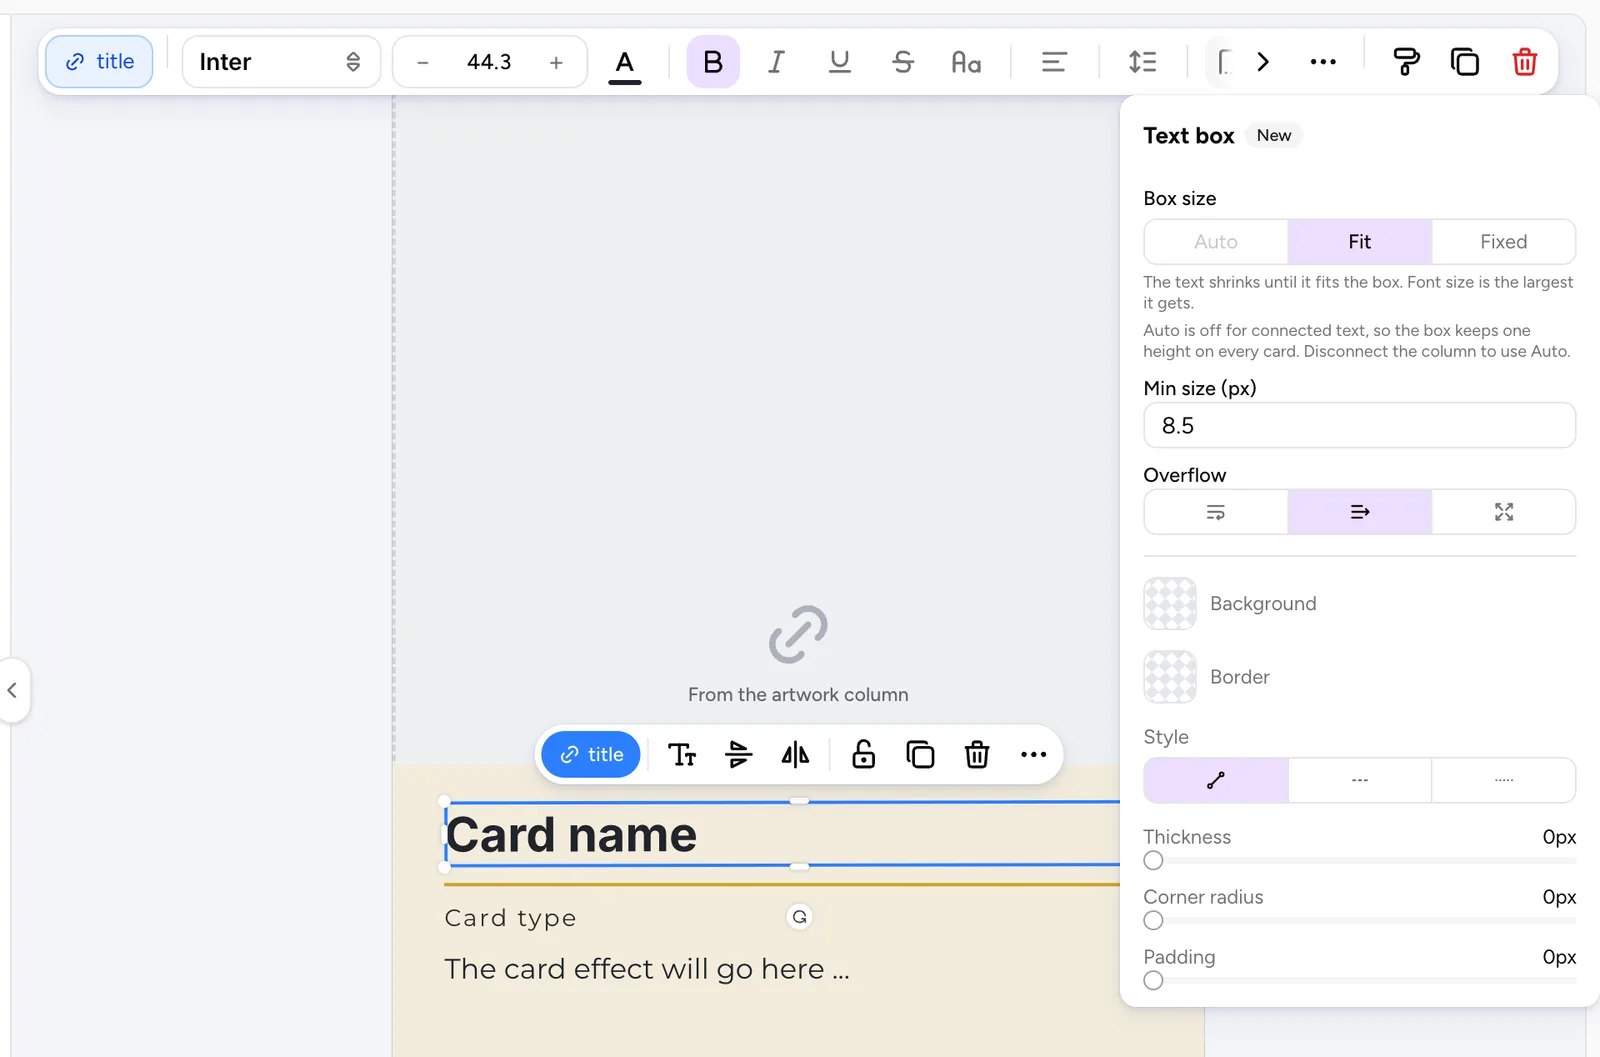Select Fixed box size option
Image resolution: width=1600 pixels, height=1057 pixels.
coord(1504,242)
